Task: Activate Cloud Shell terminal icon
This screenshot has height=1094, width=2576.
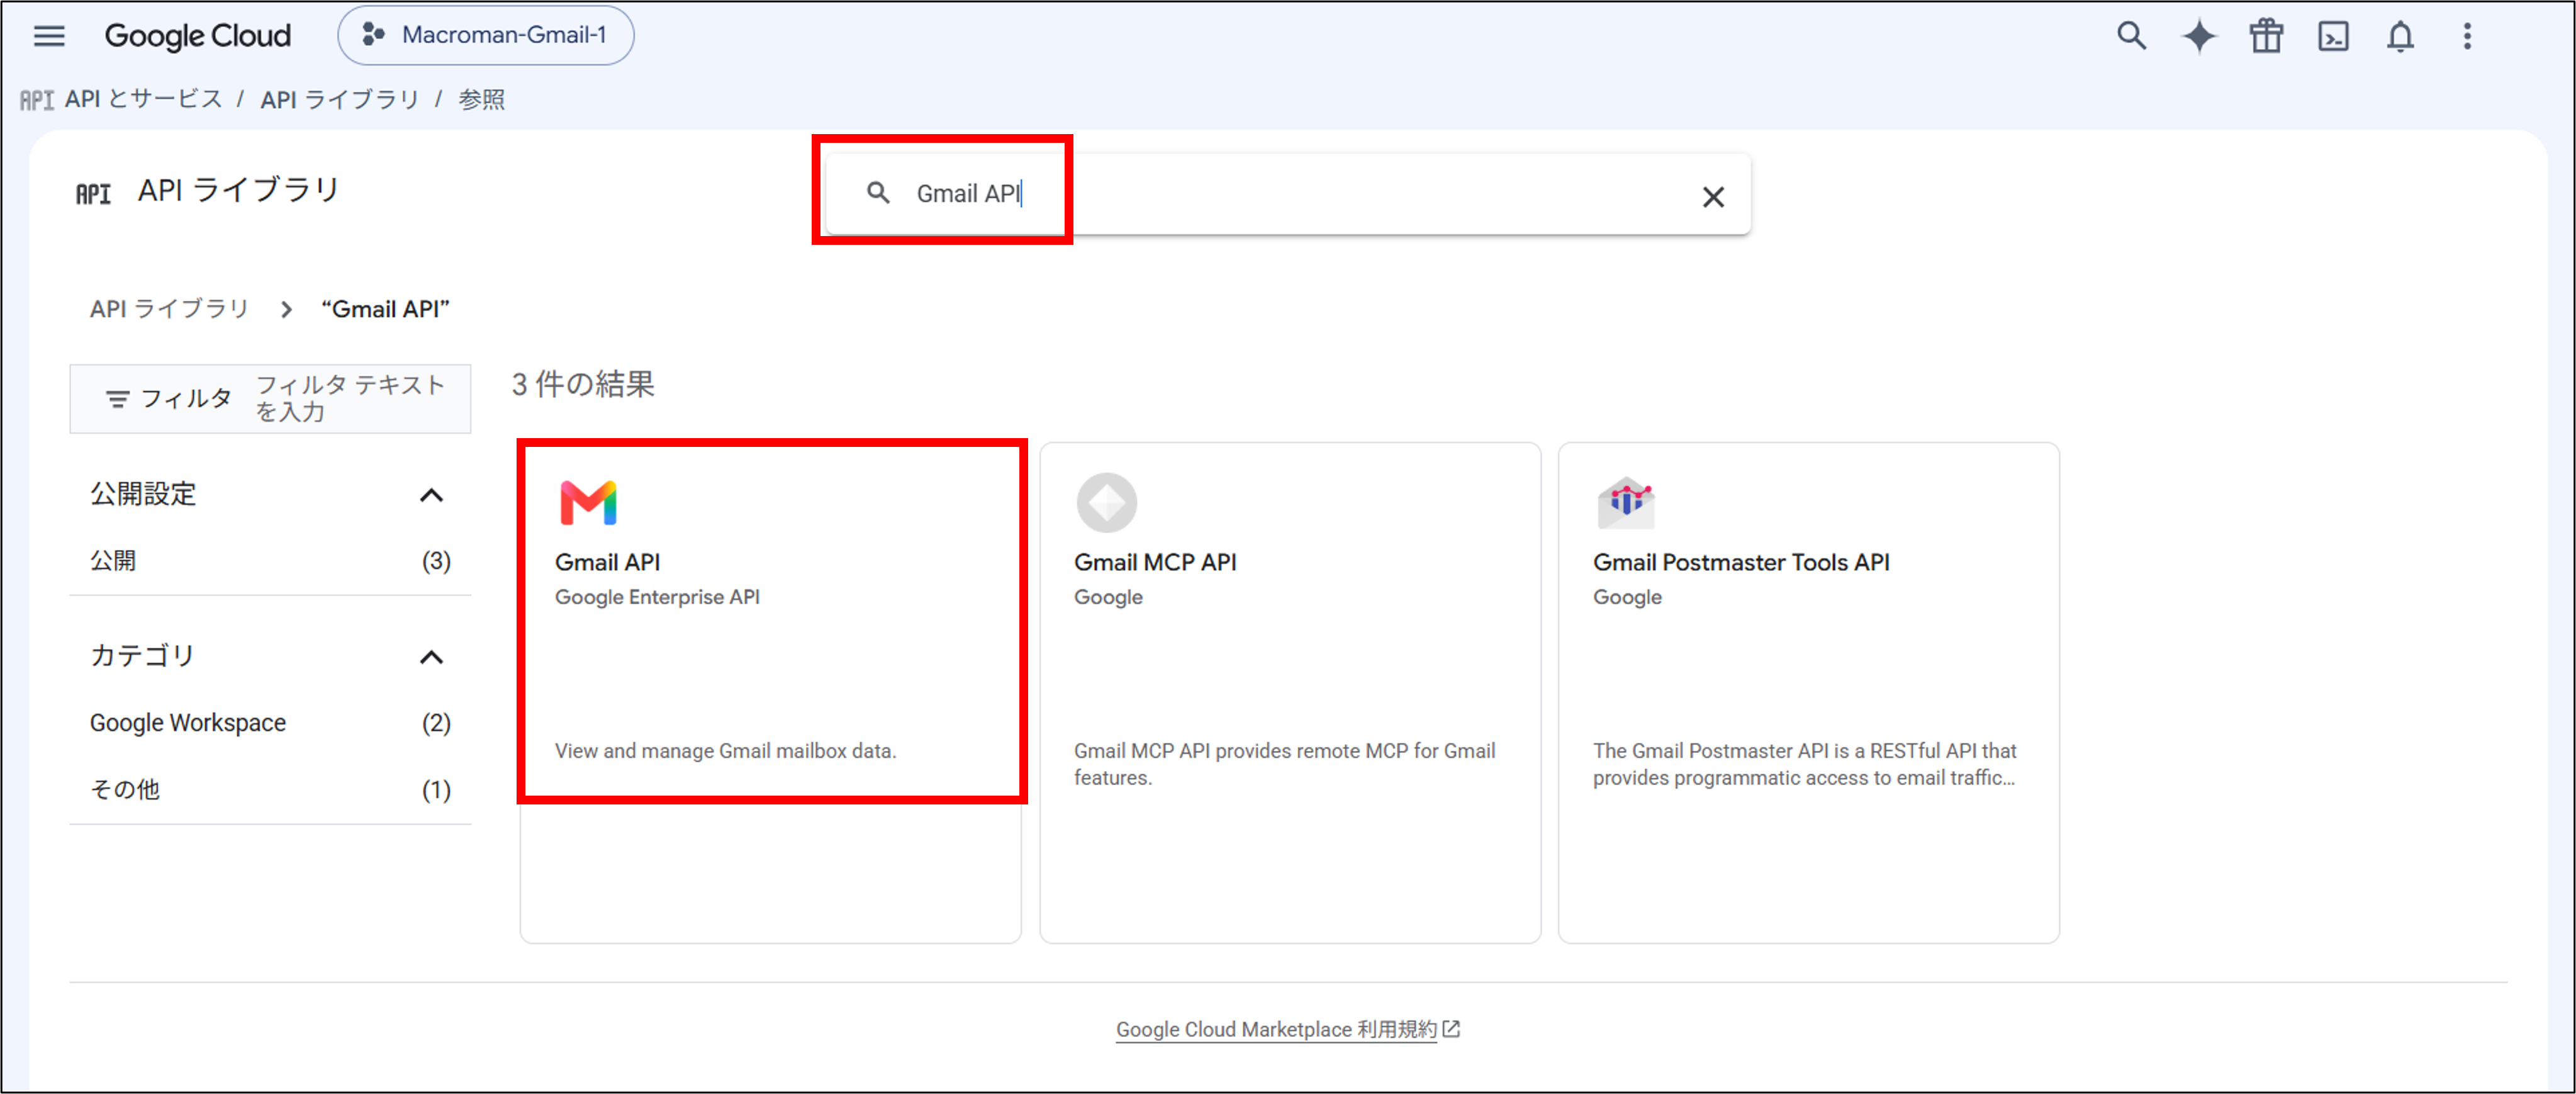Action: tap(2333, 36)
